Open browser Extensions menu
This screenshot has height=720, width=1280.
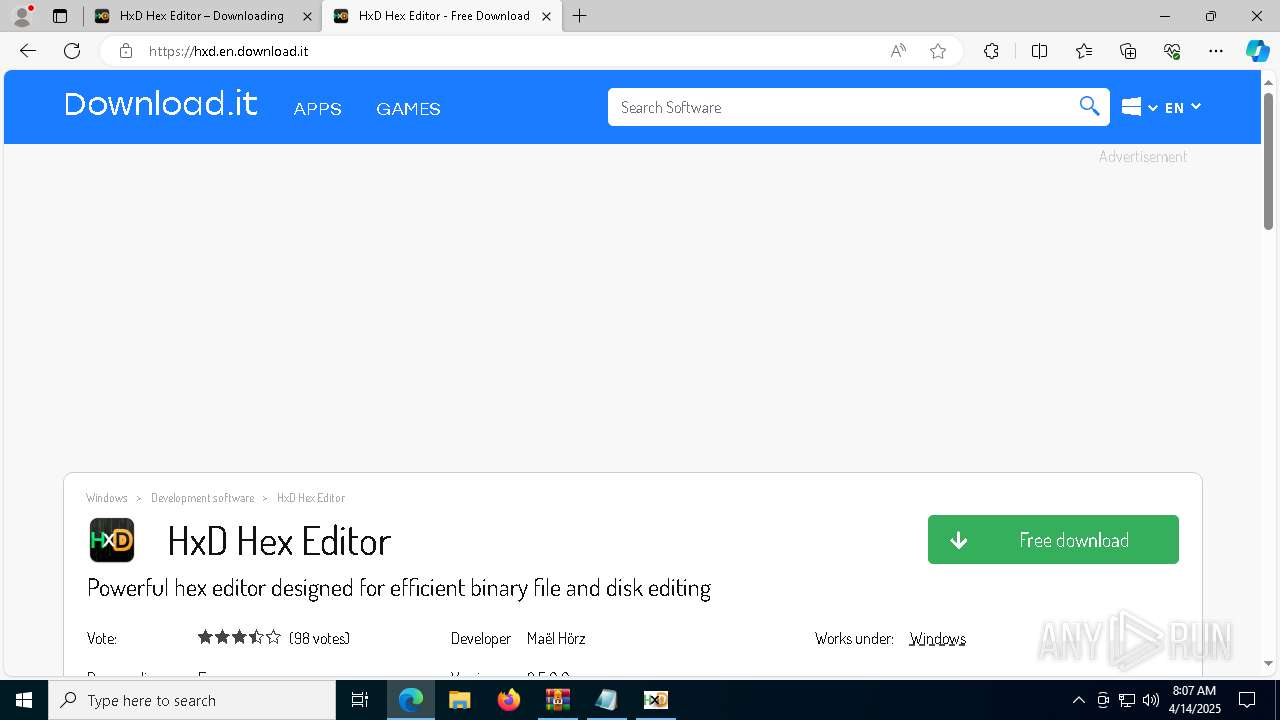pos(991,51)
